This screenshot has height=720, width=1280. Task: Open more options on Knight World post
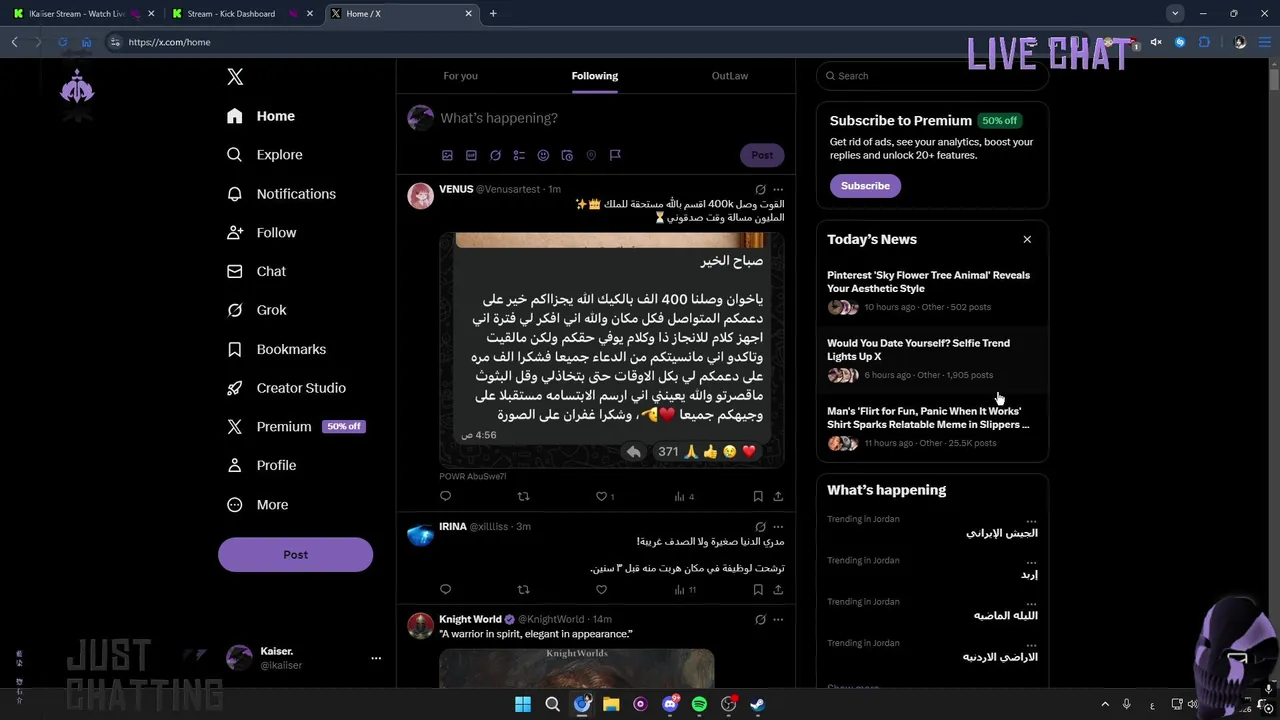[778, 620]
